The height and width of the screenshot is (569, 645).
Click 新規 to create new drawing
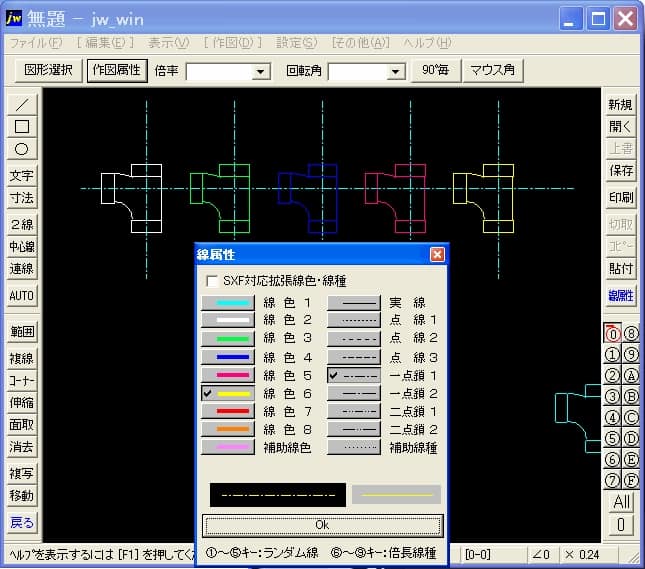pos(620,105)
